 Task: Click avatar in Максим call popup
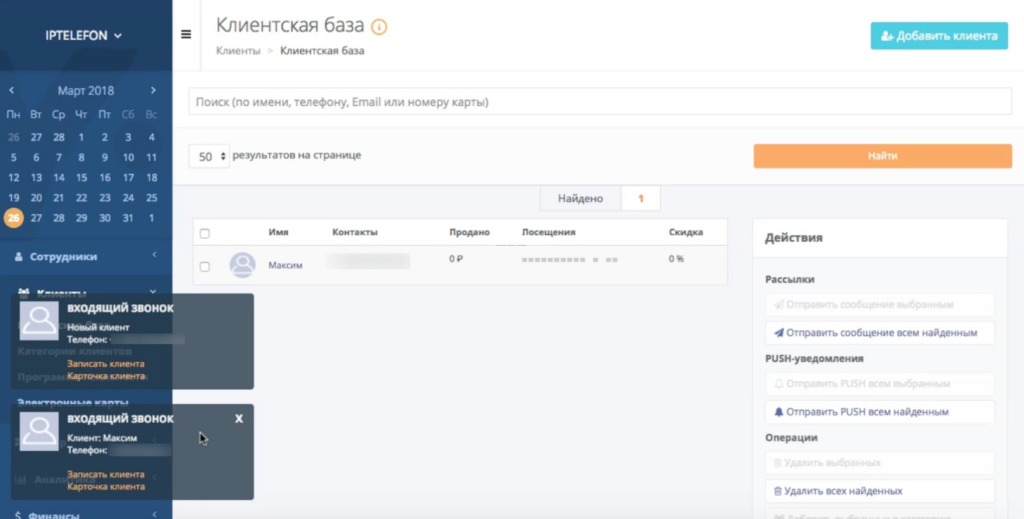tap(40, 432)
